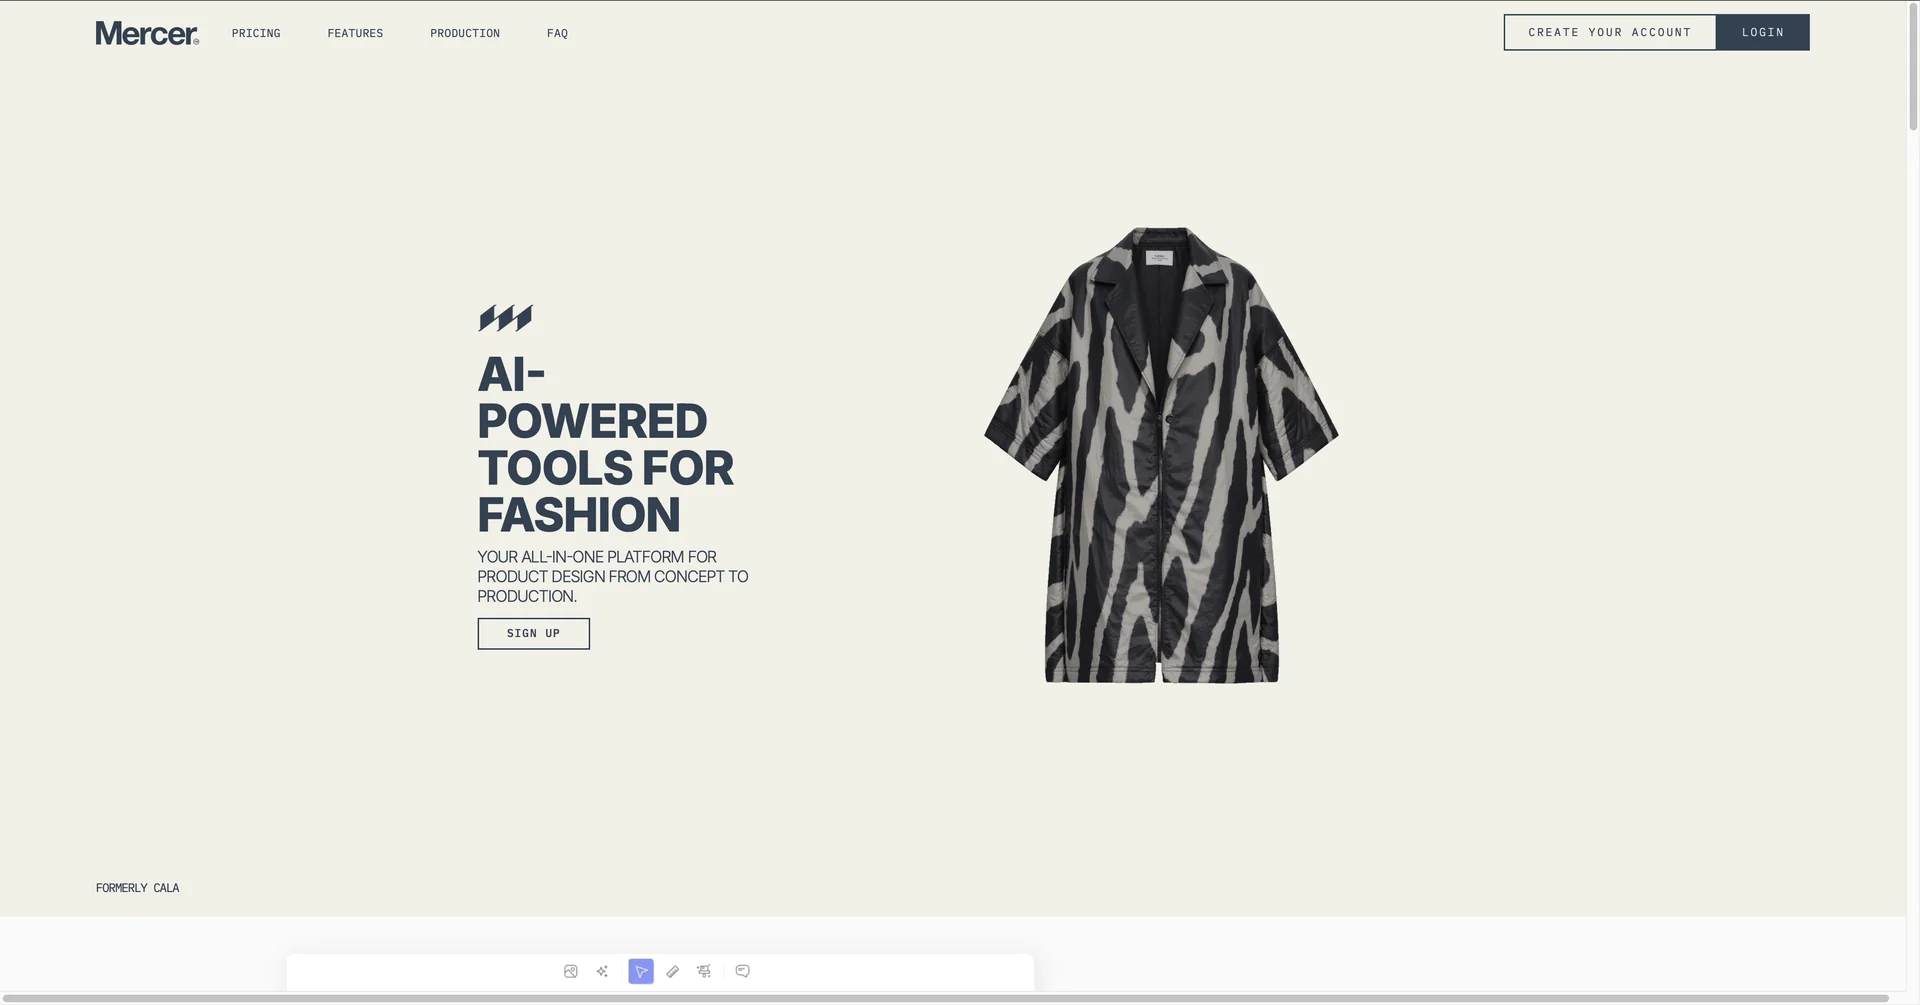Click the AI sparkle generate icon

coord(602,972)
